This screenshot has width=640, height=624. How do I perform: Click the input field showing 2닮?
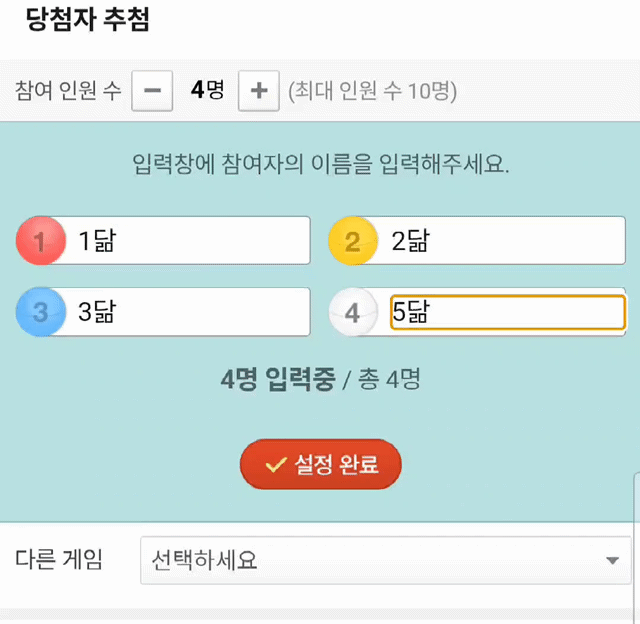tap(500, 241)
